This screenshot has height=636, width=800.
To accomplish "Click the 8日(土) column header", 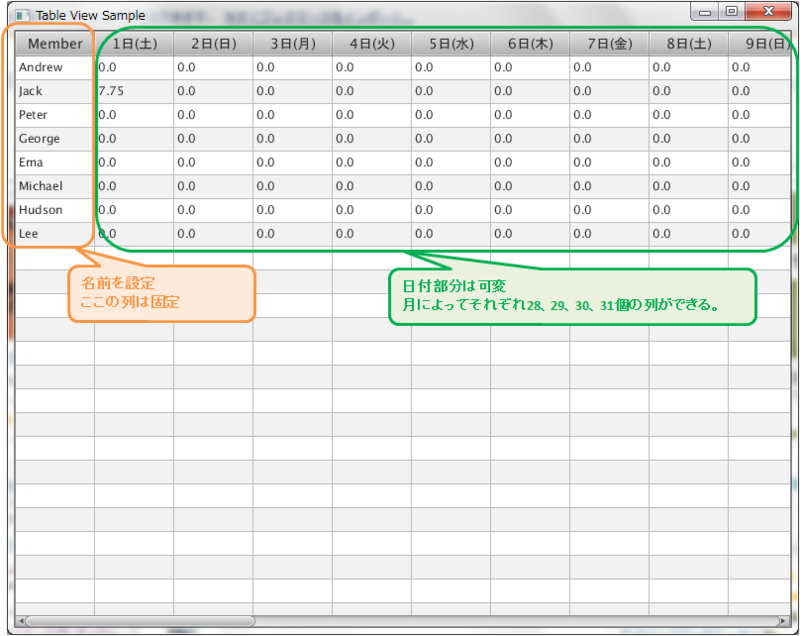I will click(x=689, y=44).
